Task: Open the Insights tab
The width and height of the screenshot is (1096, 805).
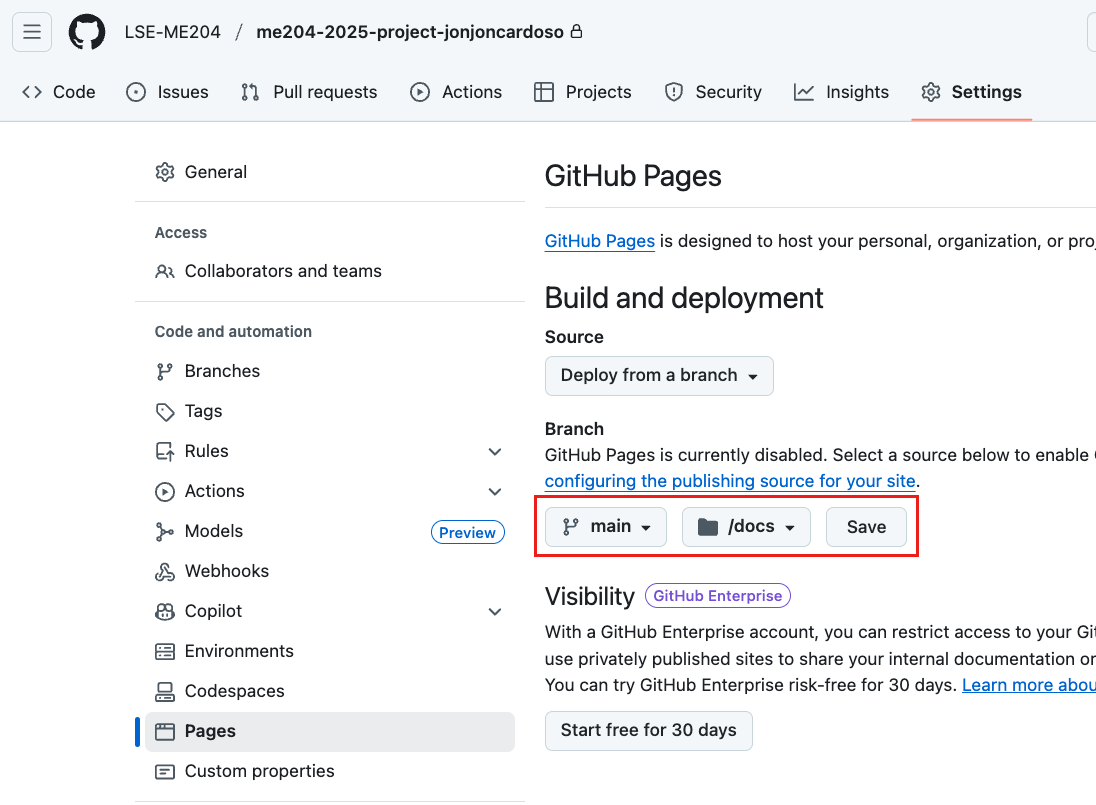Action: [842, 92]
